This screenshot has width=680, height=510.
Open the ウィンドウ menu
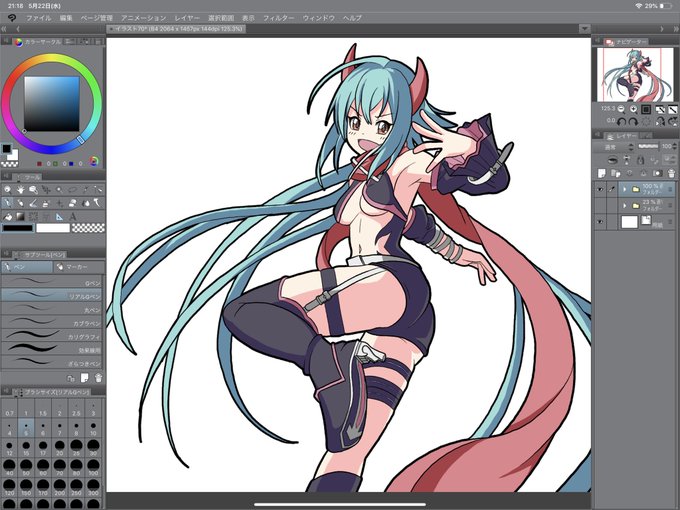[319, 18]
